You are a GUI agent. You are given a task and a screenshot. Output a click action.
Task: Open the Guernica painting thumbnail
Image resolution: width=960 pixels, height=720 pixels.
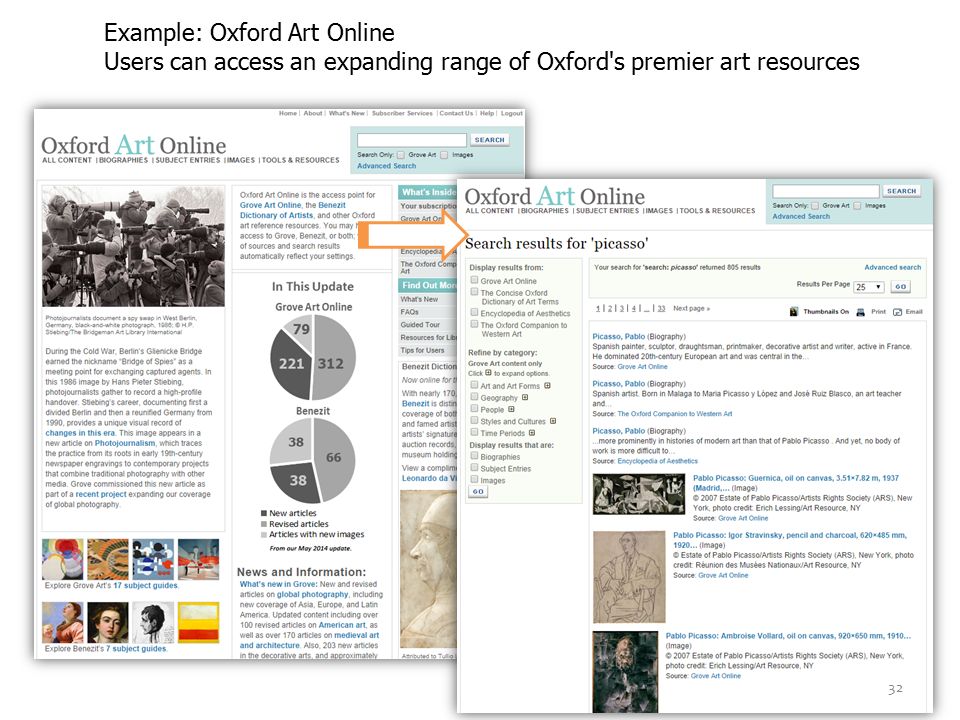(x=639, y=494)
